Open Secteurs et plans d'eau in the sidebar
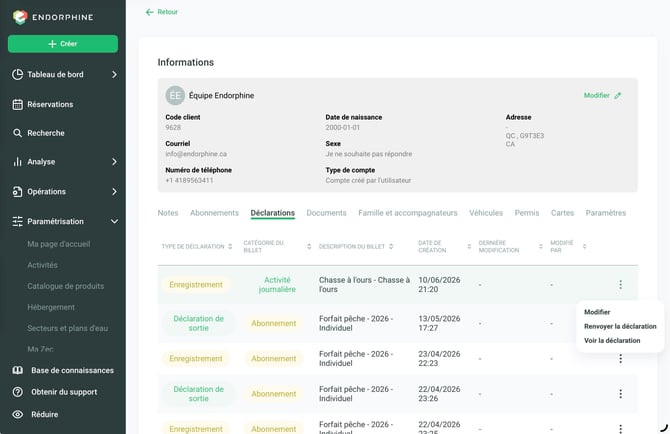 [x=68, y=328]
